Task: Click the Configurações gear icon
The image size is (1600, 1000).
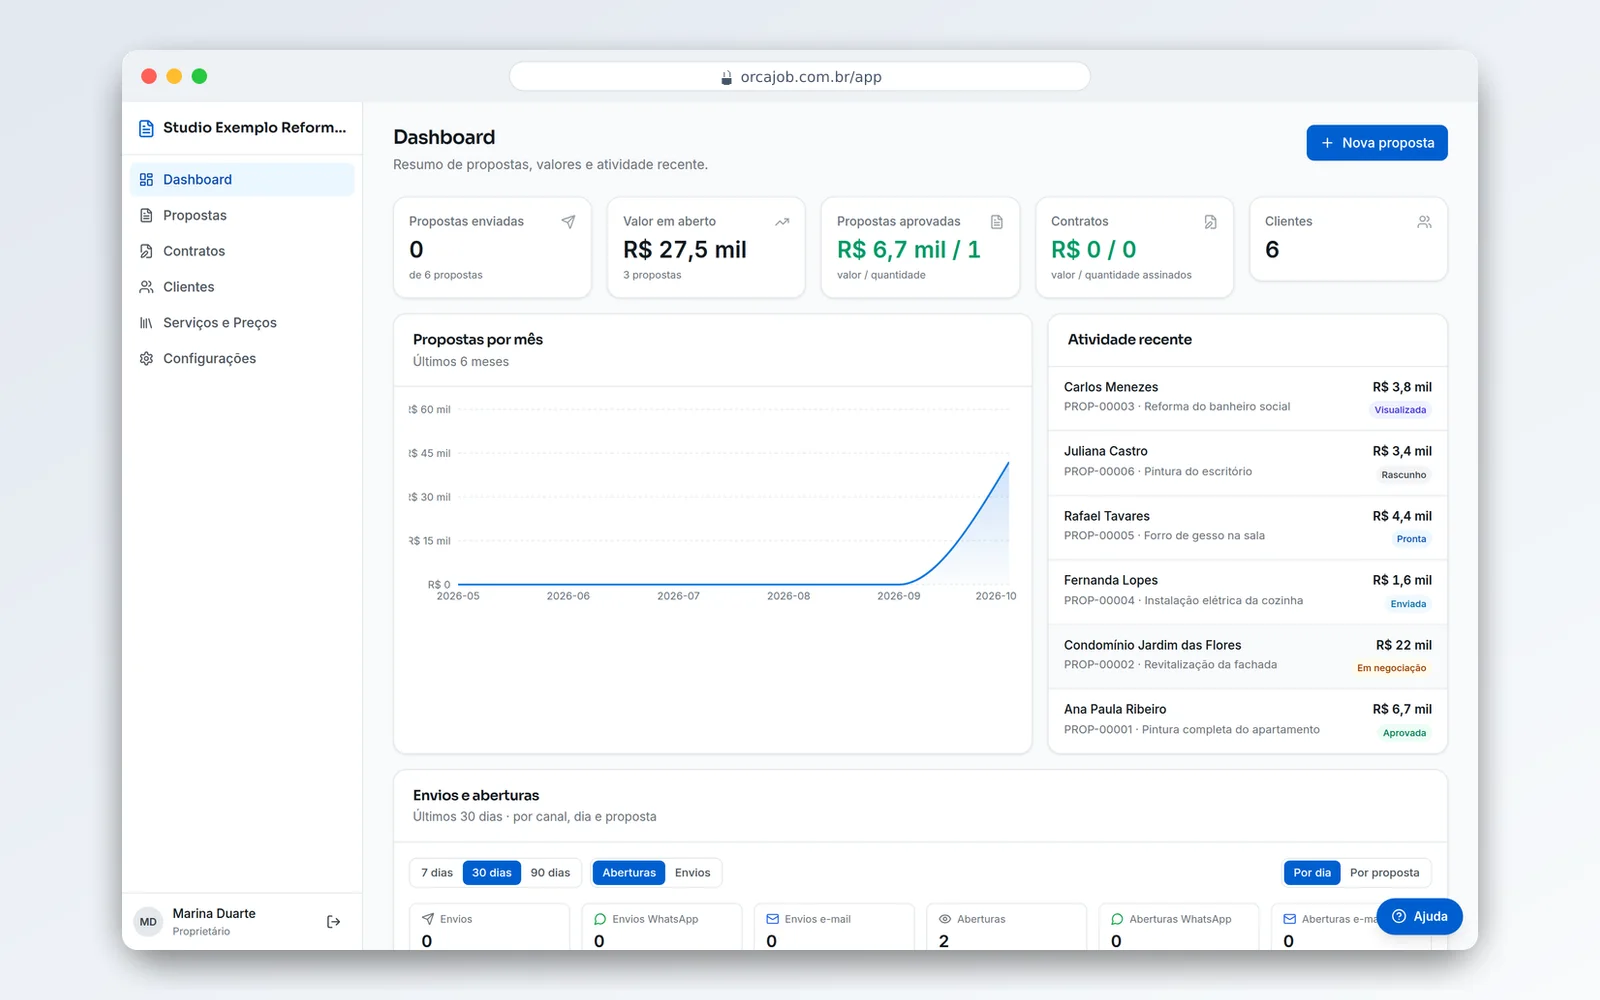Action: [x=146, y=359]
